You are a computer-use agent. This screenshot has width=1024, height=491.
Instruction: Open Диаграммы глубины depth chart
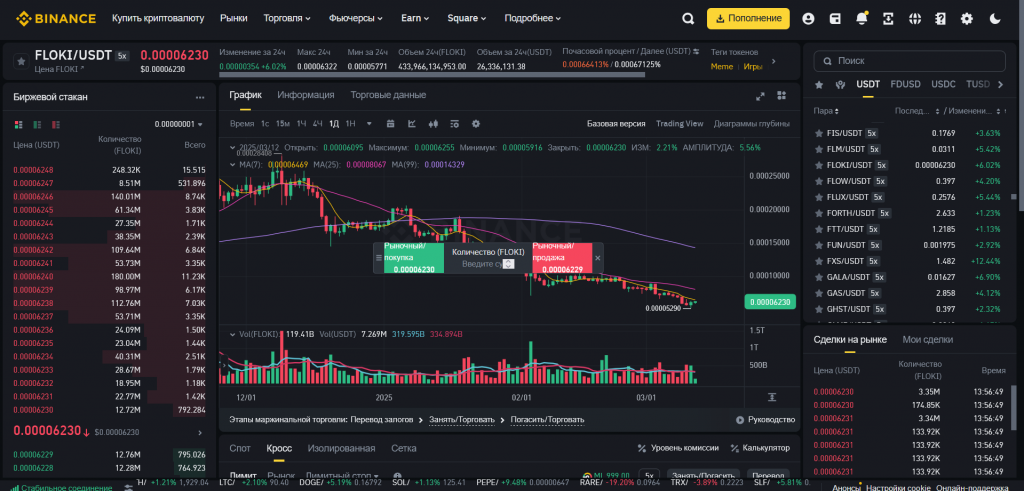click(x=752, y=123)
